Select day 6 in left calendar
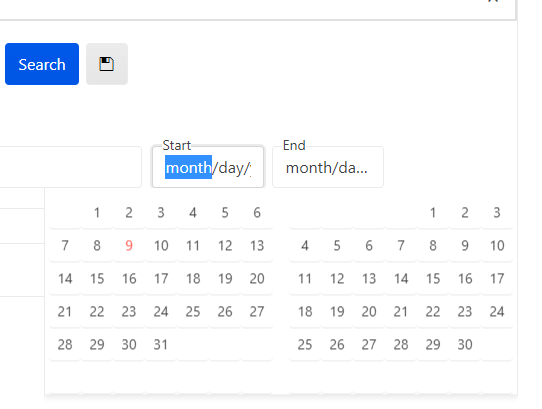542x409 pixels. (257, 213)
